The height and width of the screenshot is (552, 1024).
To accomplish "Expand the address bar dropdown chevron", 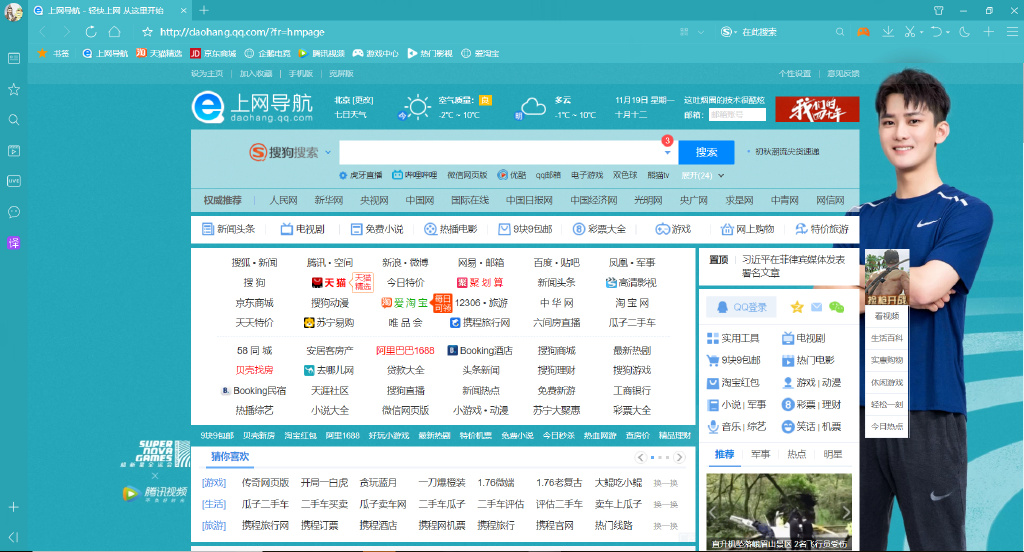I will click(701, 31).
